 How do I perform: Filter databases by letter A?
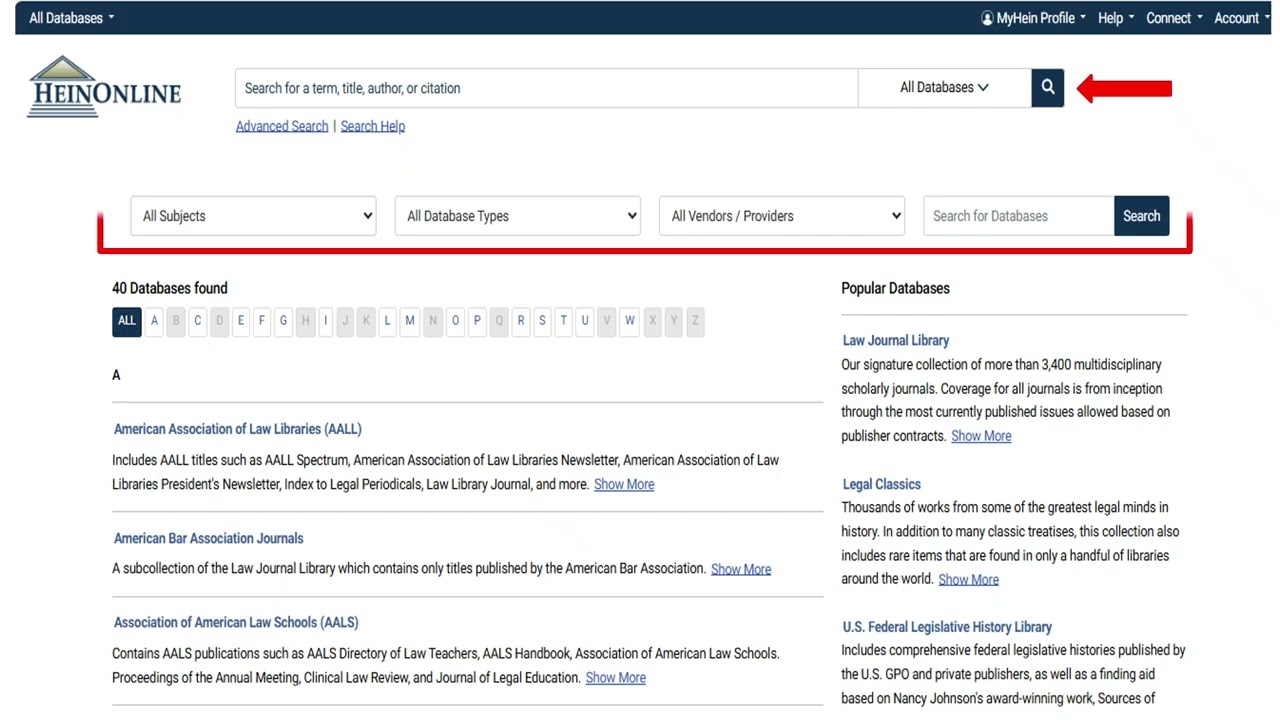(154, 321)
